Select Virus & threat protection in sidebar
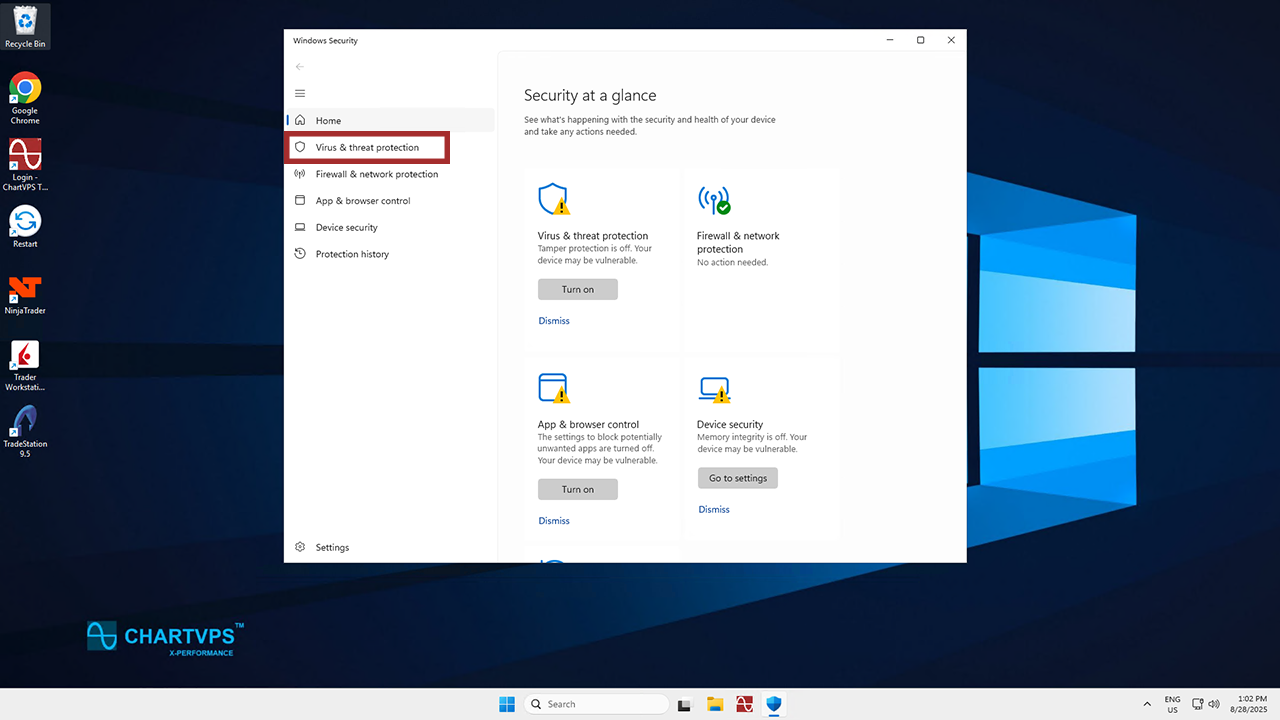Screen dimensions: 1280x720 (367, 148)
